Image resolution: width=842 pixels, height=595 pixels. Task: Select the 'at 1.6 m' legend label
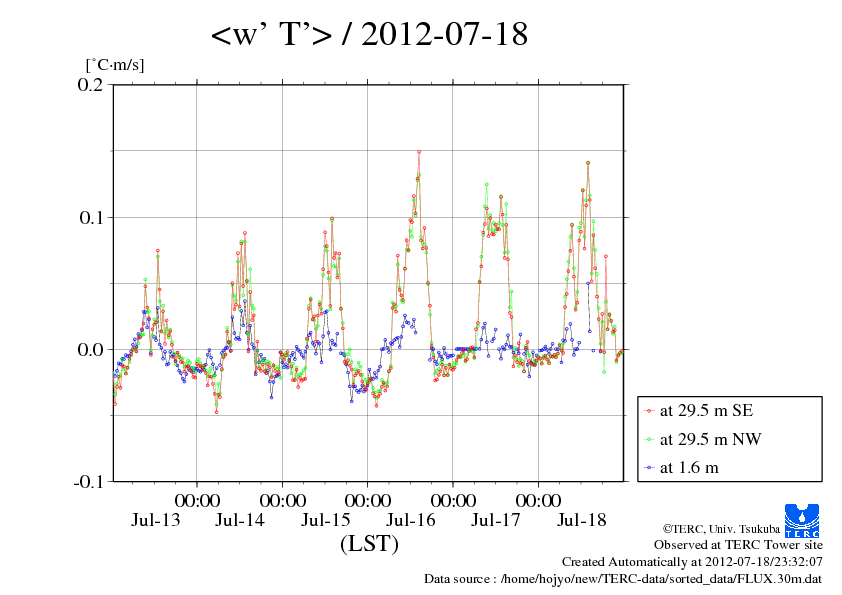click(689, 468)
